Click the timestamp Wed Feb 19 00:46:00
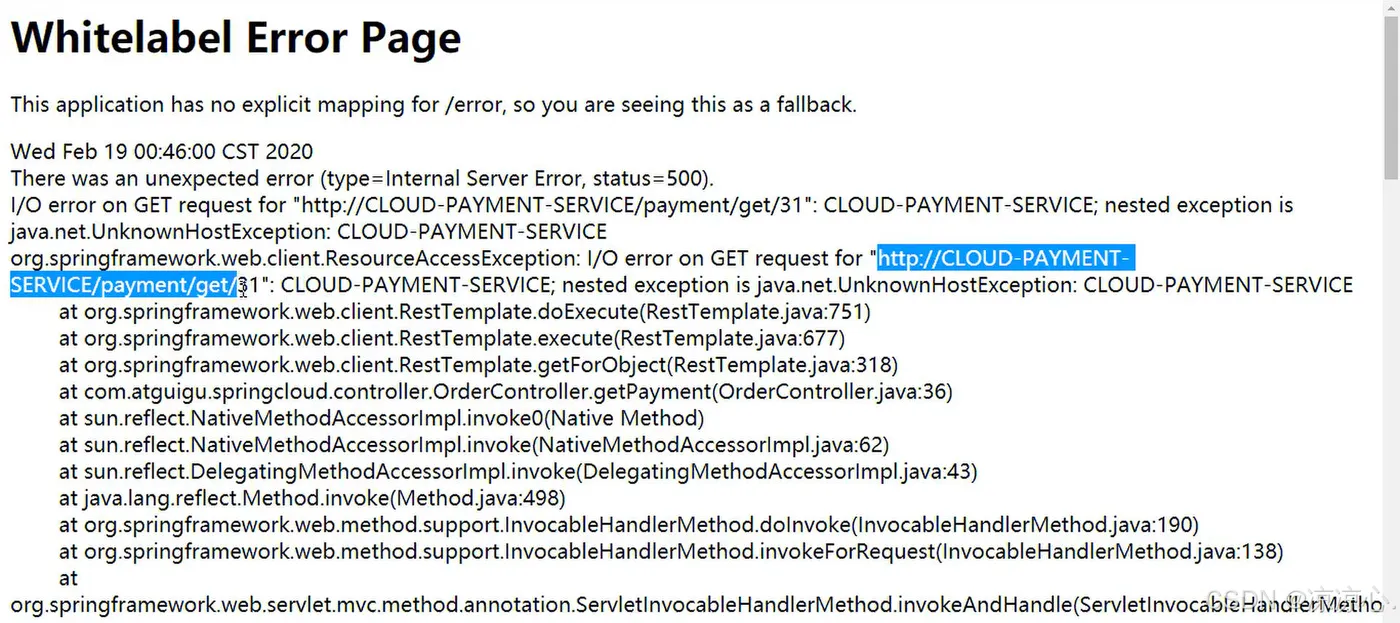This screenshot has width=1400, height=623. (x=161, y=152)
